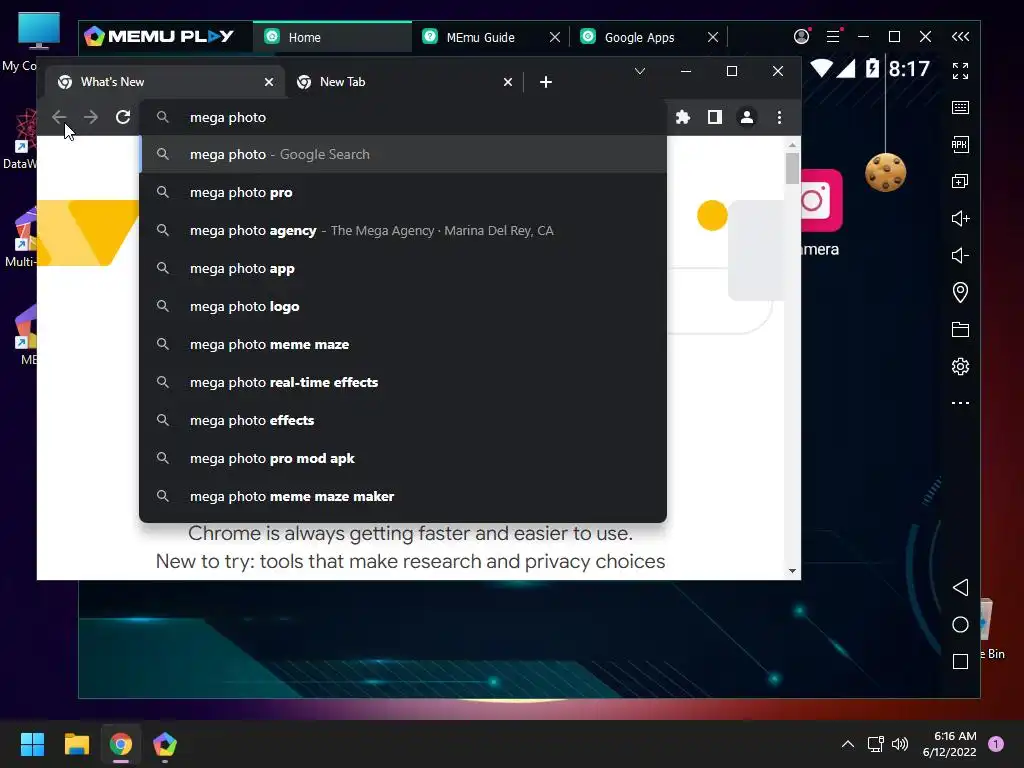Switch to the MEmu Home tab
The width and height of the screenshot is (1024, 768).
click(332, 37)
